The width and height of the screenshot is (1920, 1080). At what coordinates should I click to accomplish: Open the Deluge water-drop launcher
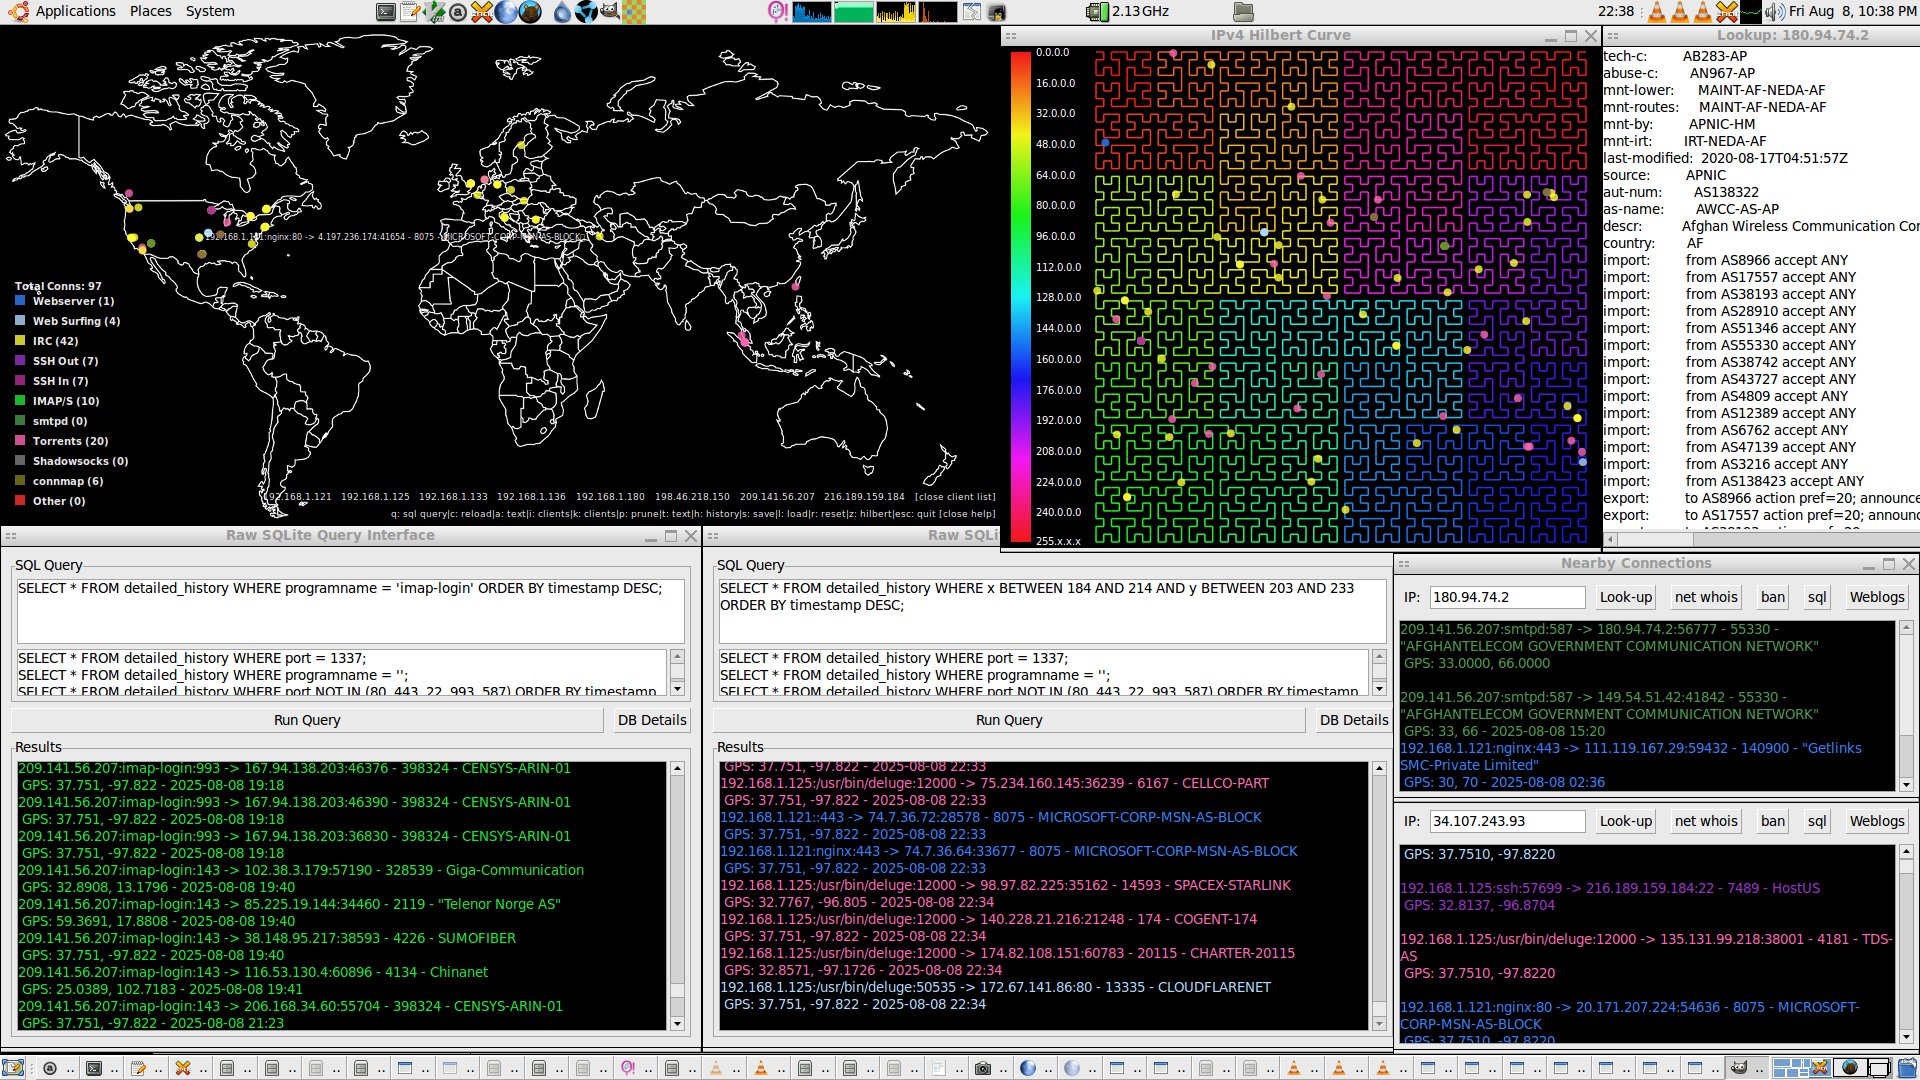pyautogui.click(x=563, y=12)
